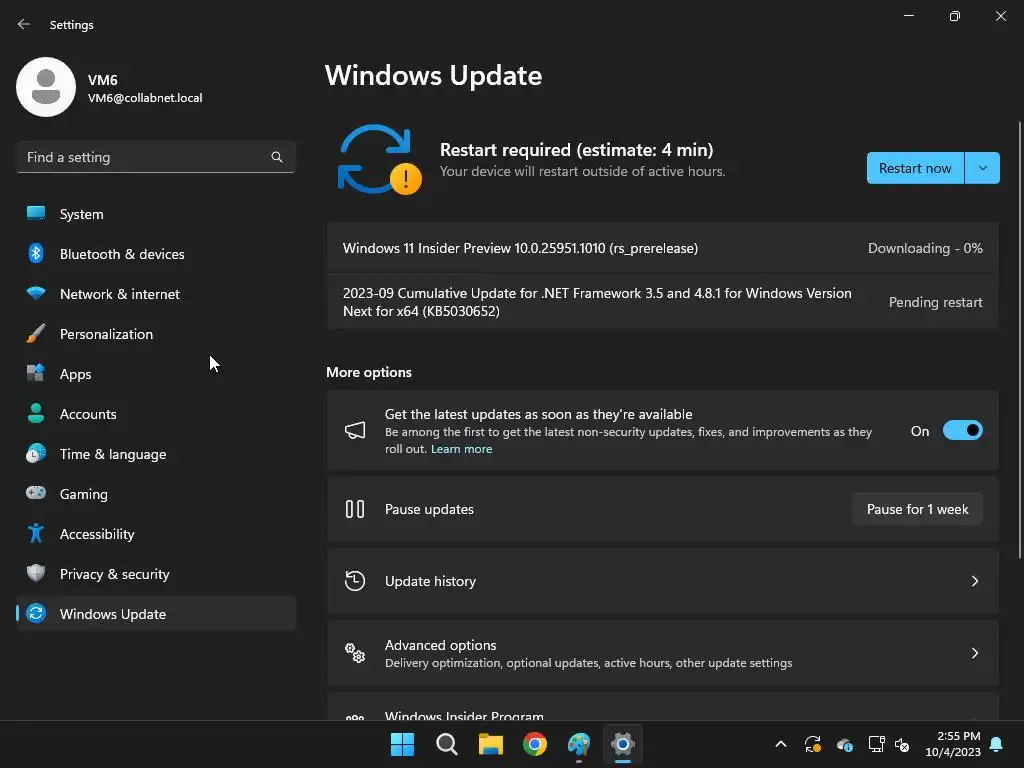Click the megaphone latest updates icon
Image resolution: width=1024 pixels, height=768 pixels.
[x=355, y=430]
